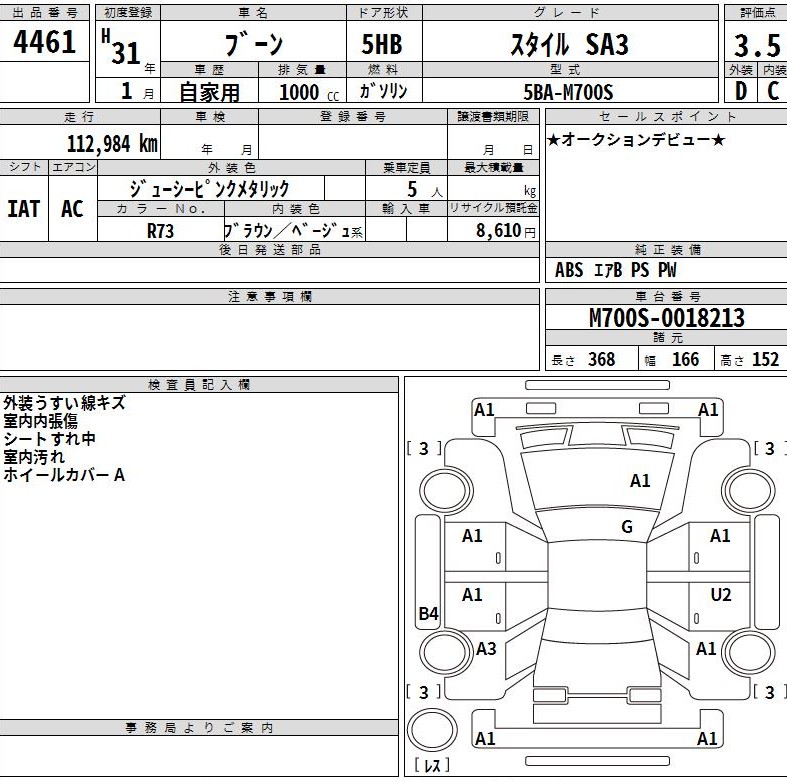Select lot number 4461
787x781 pixels.
[44, 42]
